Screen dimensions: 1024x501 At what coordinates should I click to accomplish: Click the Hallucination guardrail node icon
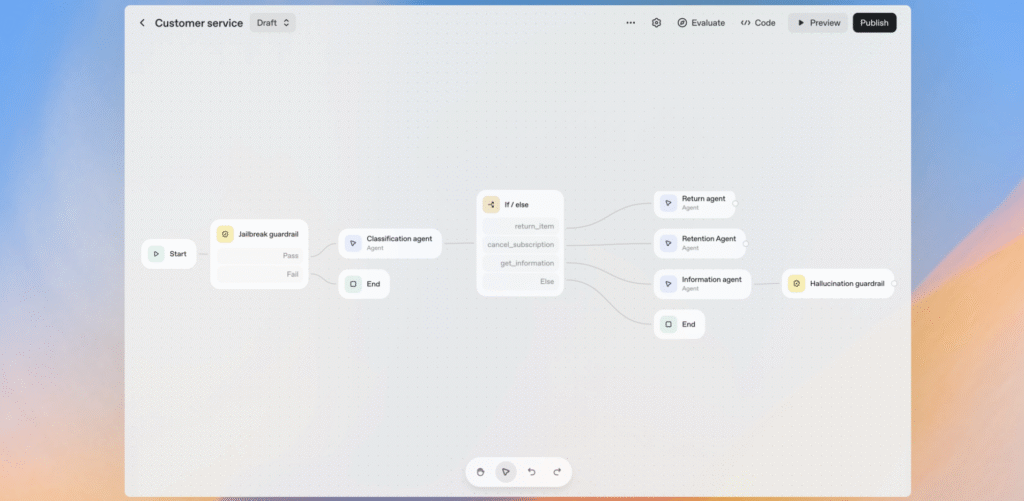tap(796, 284)
